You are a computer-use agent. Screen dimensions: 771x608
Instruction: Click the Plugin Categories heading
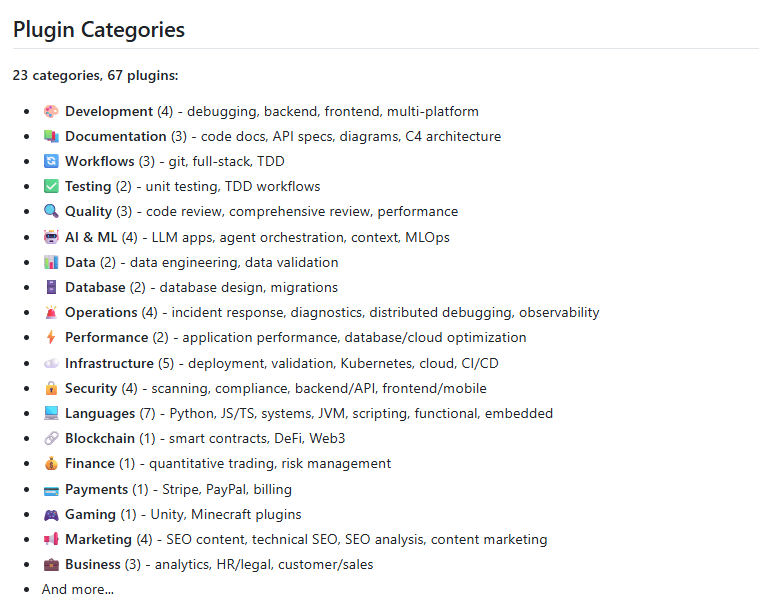click(x=99, y=29)
